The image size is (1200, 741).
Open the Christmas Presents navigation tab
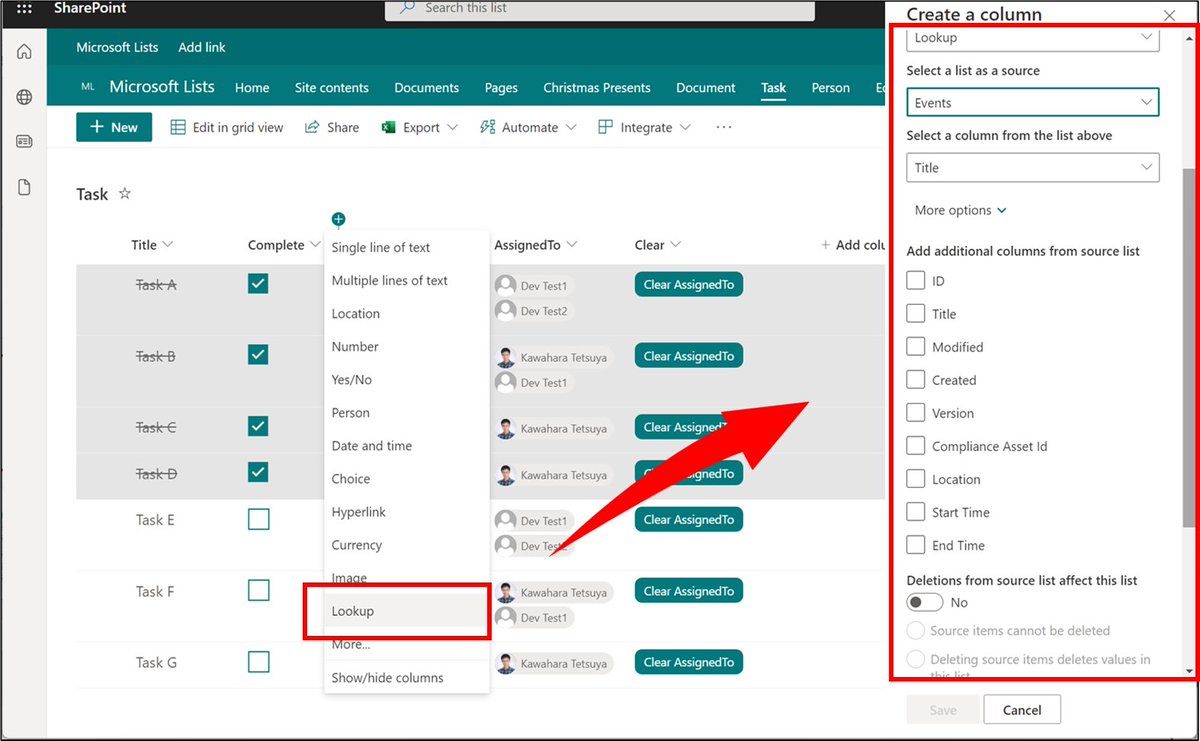point(597,88)
